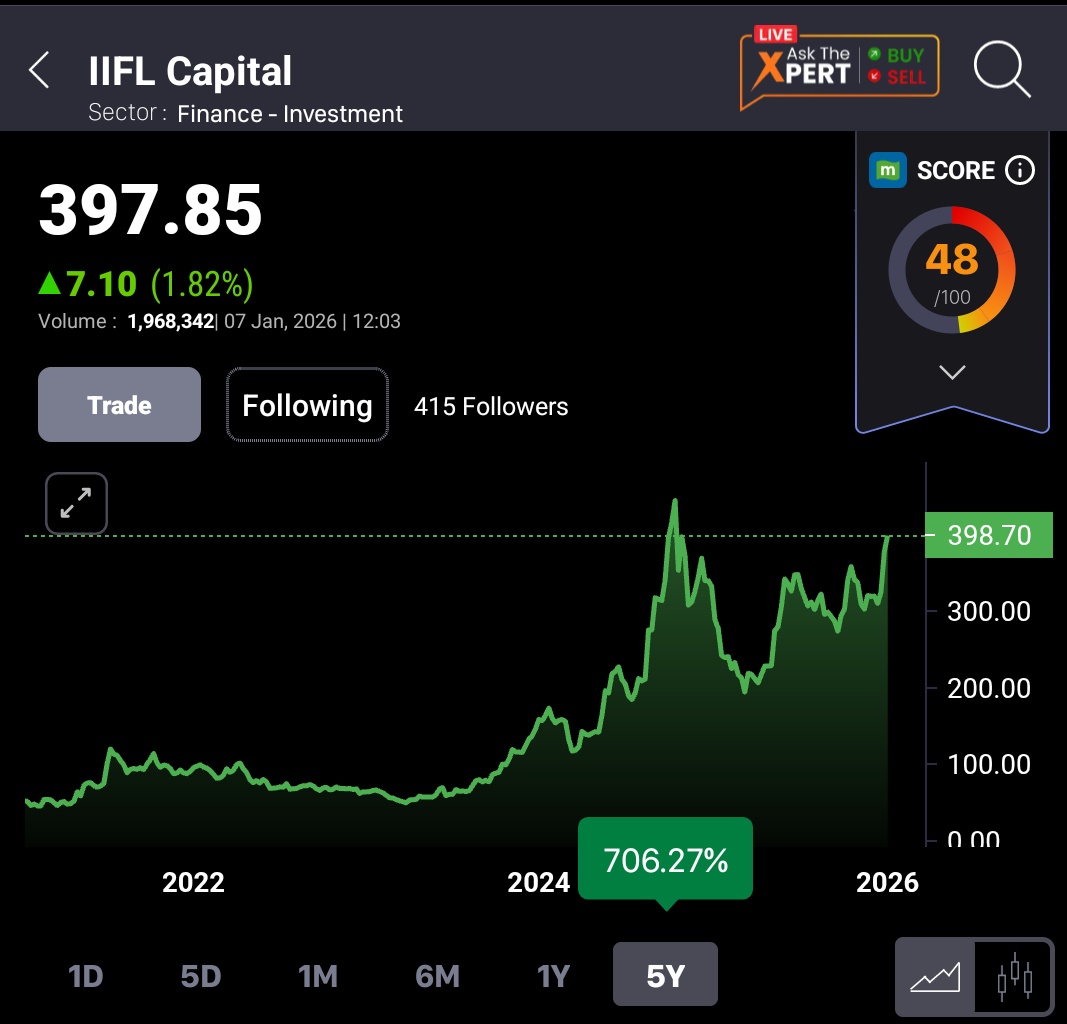Switch to line chart view
Image resolution: width=1067 pixels, height=1024 pixels.
point(935,977)
